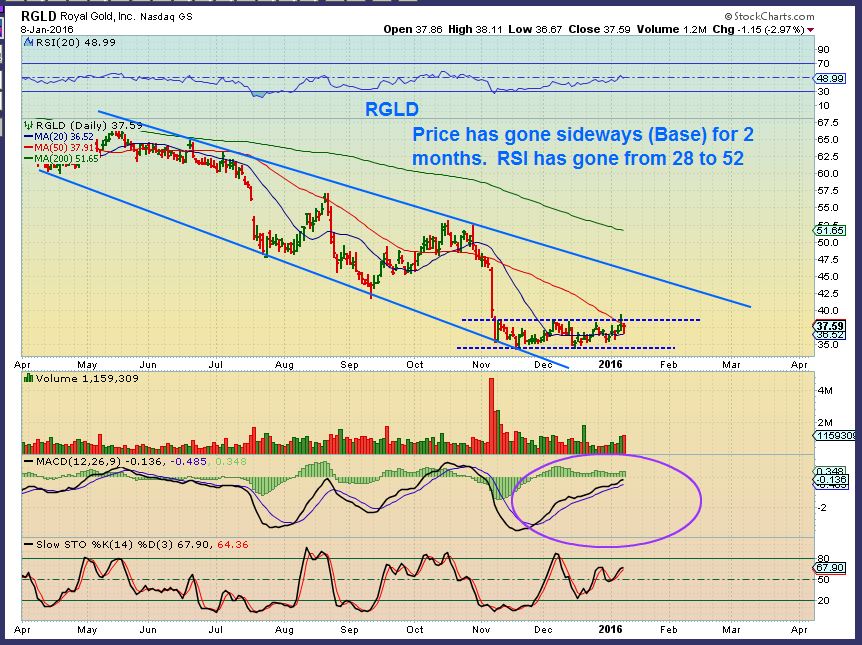Click the 30 level label on RSI axis

pos(823,91)
